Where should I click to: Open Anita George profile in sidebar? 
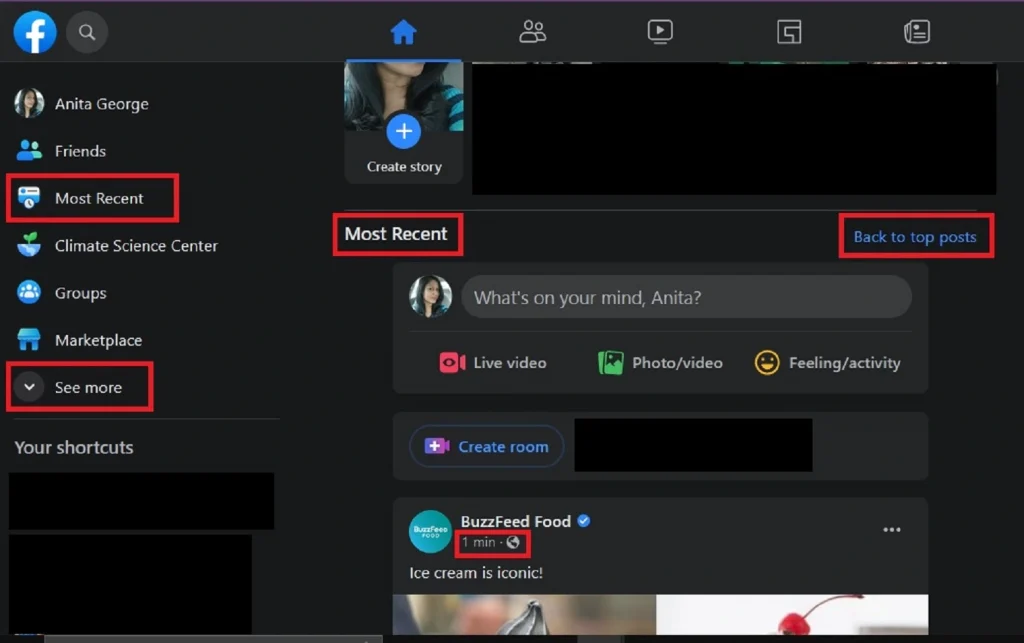pyautogui.click(x=82, y=104)
